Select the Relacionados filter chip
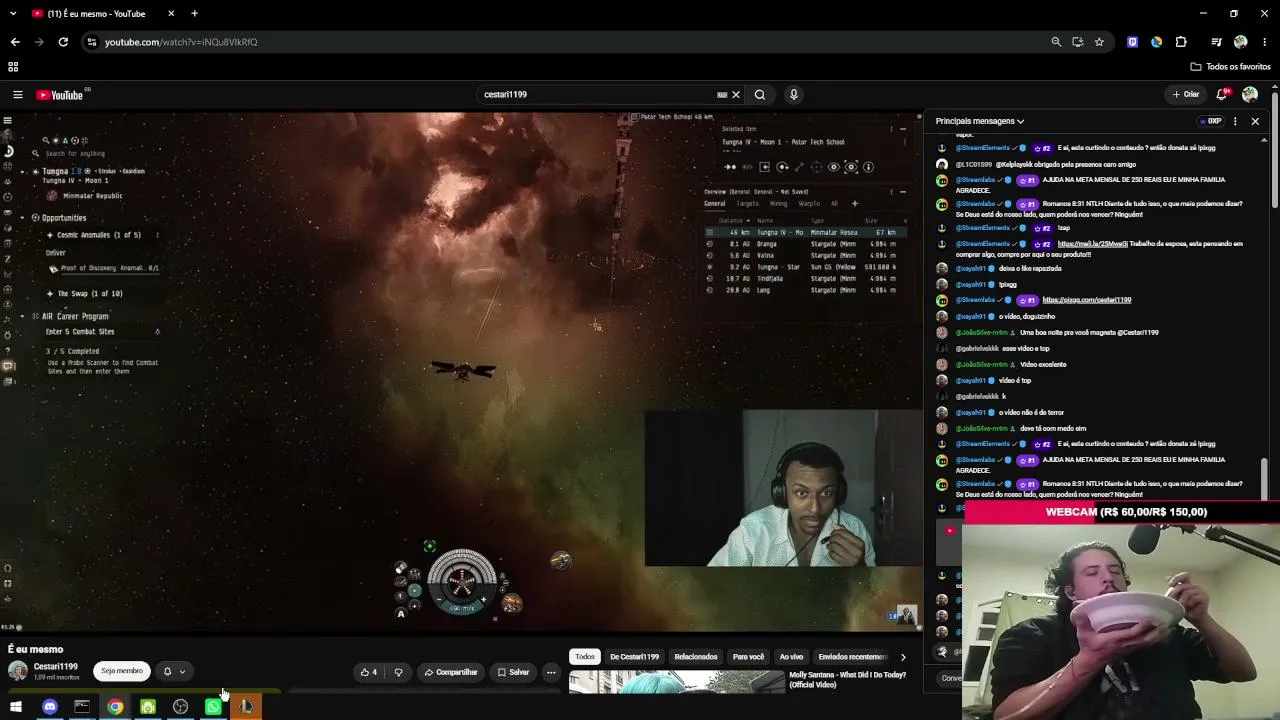Screen dimensions: 1280x720 coord(696,657)
